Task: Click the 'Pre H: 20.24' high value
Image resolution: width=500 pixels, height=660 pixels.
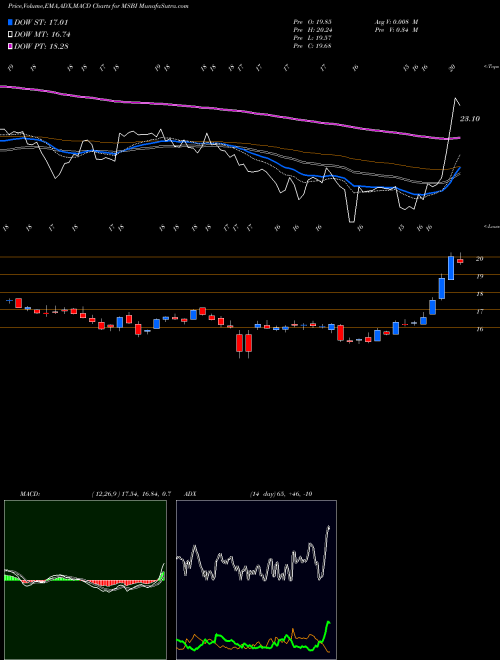Action: (x=312, y=30)
